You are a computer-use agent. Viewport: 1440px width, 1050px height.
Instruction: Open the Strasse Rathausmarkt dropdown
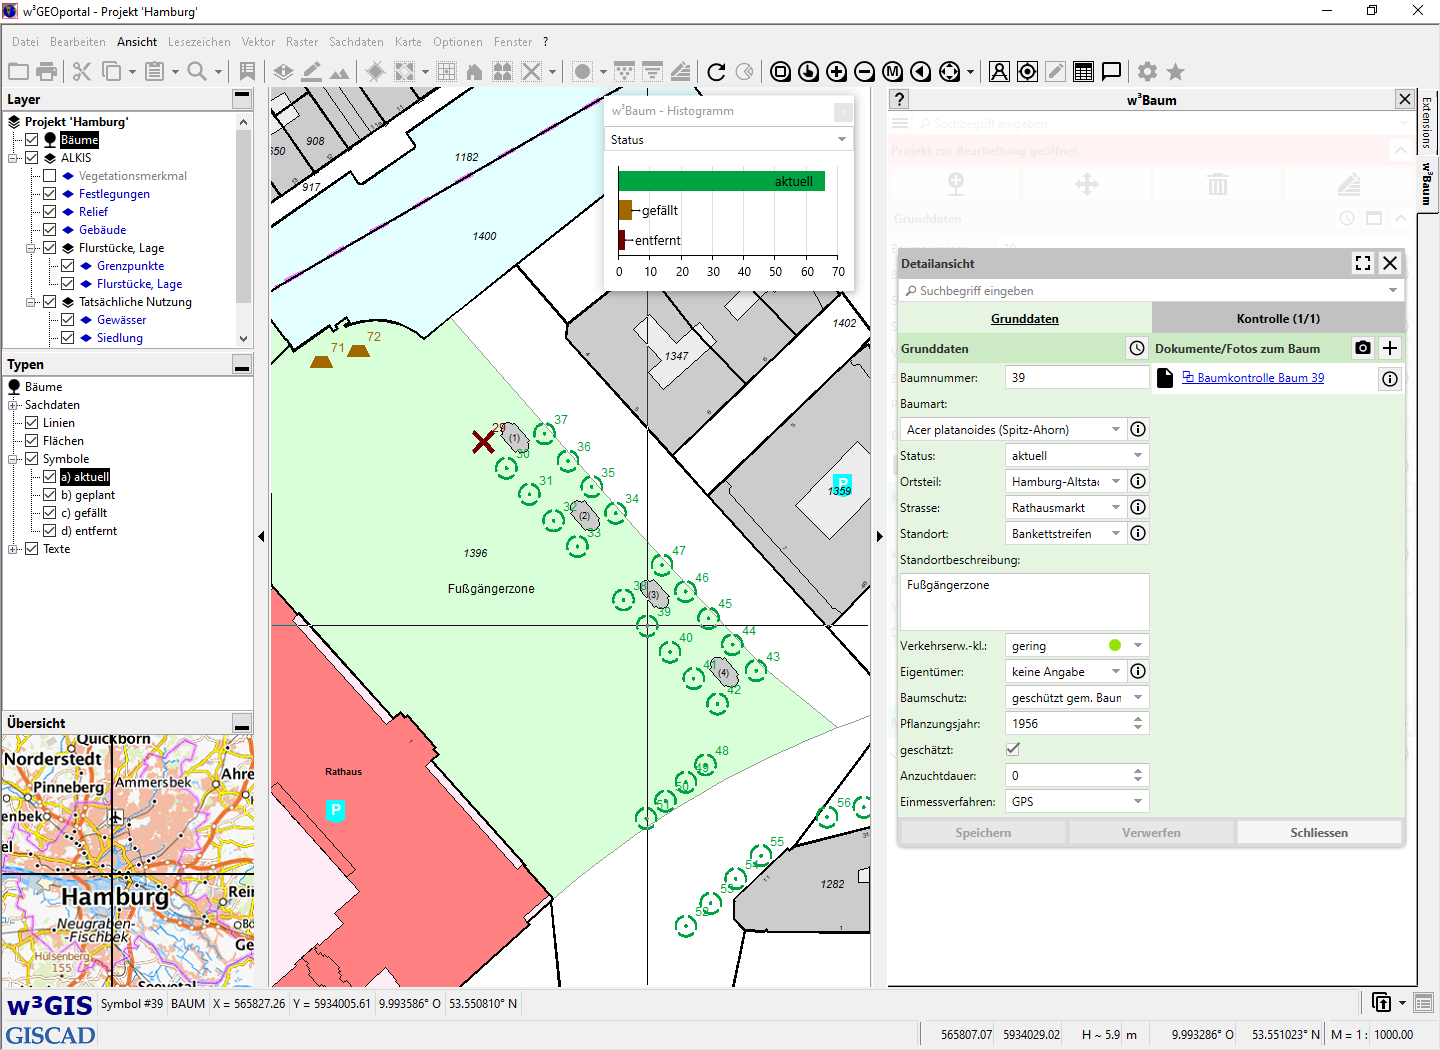tap(1065, 508)
